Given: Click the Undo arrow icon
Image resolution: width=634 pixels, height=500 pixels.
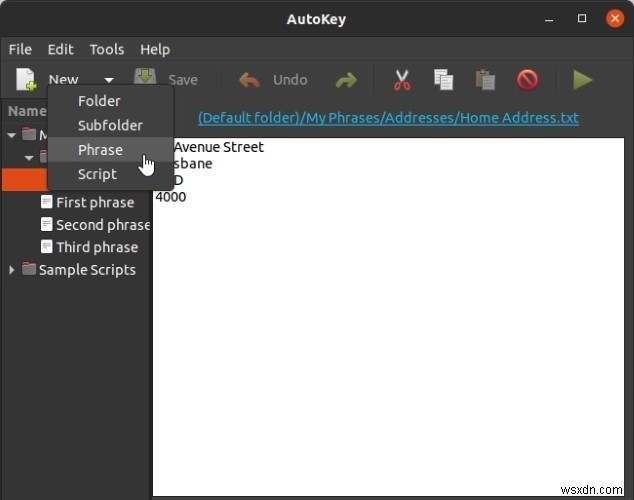Looking at the screenshot, I should pos(249,80).
